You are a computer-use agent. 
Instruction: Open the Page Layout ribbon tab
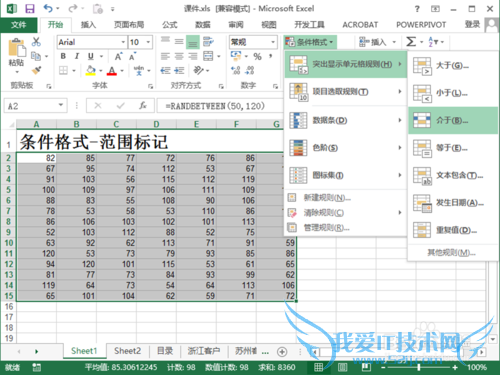(129, 25)
